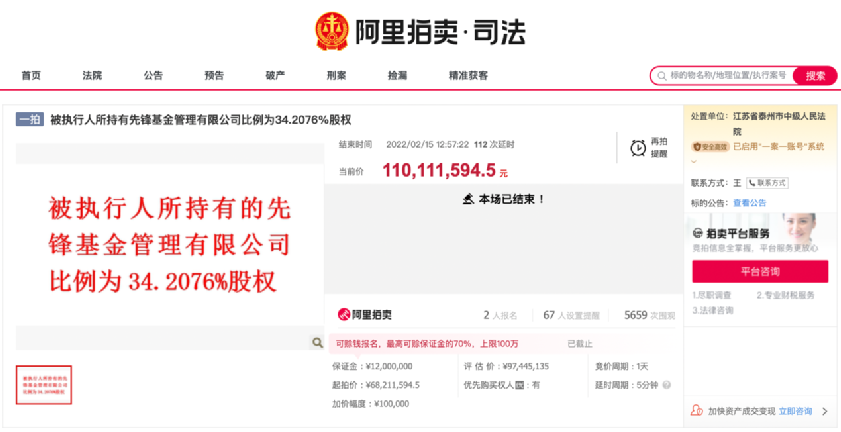Open the 公告 navigation tab
Image resolution: width=841 pixels, height=432 pixels.
point(153,76)
